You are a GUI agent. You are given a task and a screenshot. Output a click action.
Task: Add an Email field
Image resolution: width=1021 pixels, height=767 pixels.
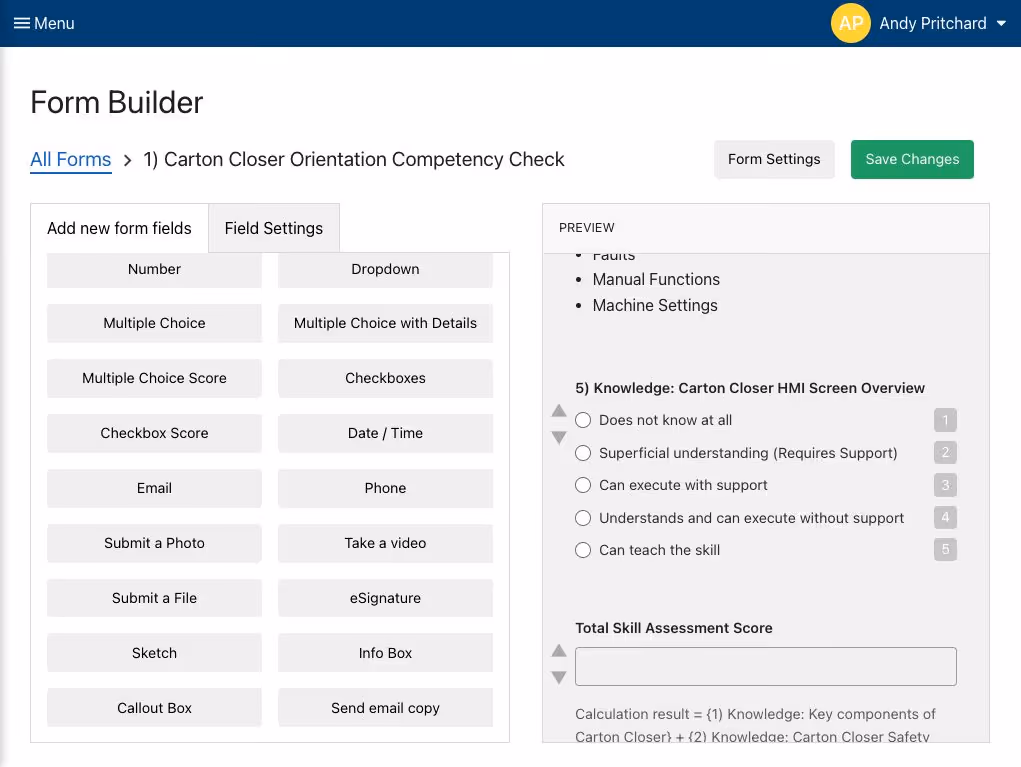click(154, 488)
